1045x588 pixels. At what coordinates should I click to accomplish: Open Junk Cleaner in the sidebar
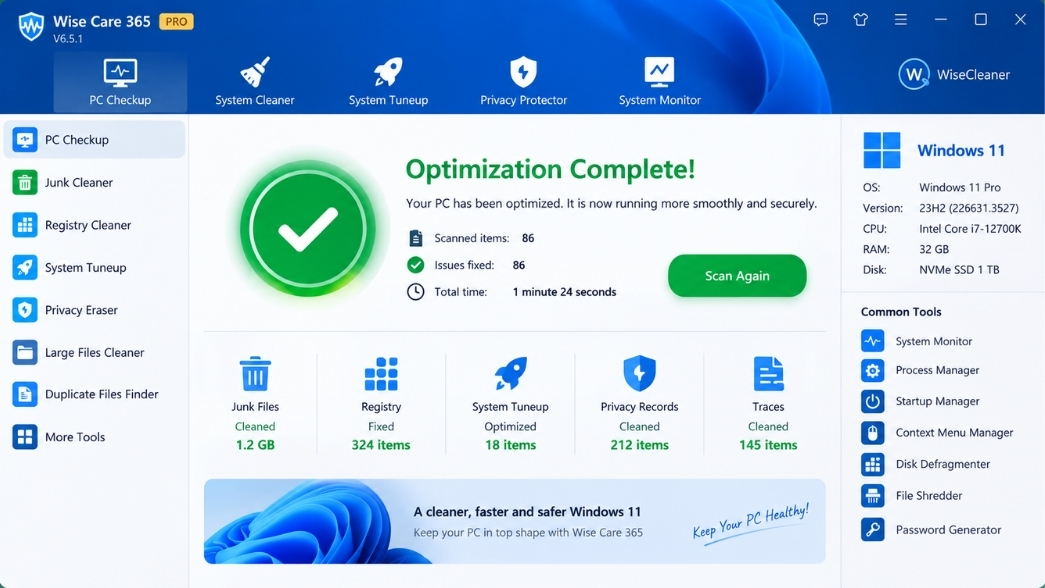(x=94, y=182)
